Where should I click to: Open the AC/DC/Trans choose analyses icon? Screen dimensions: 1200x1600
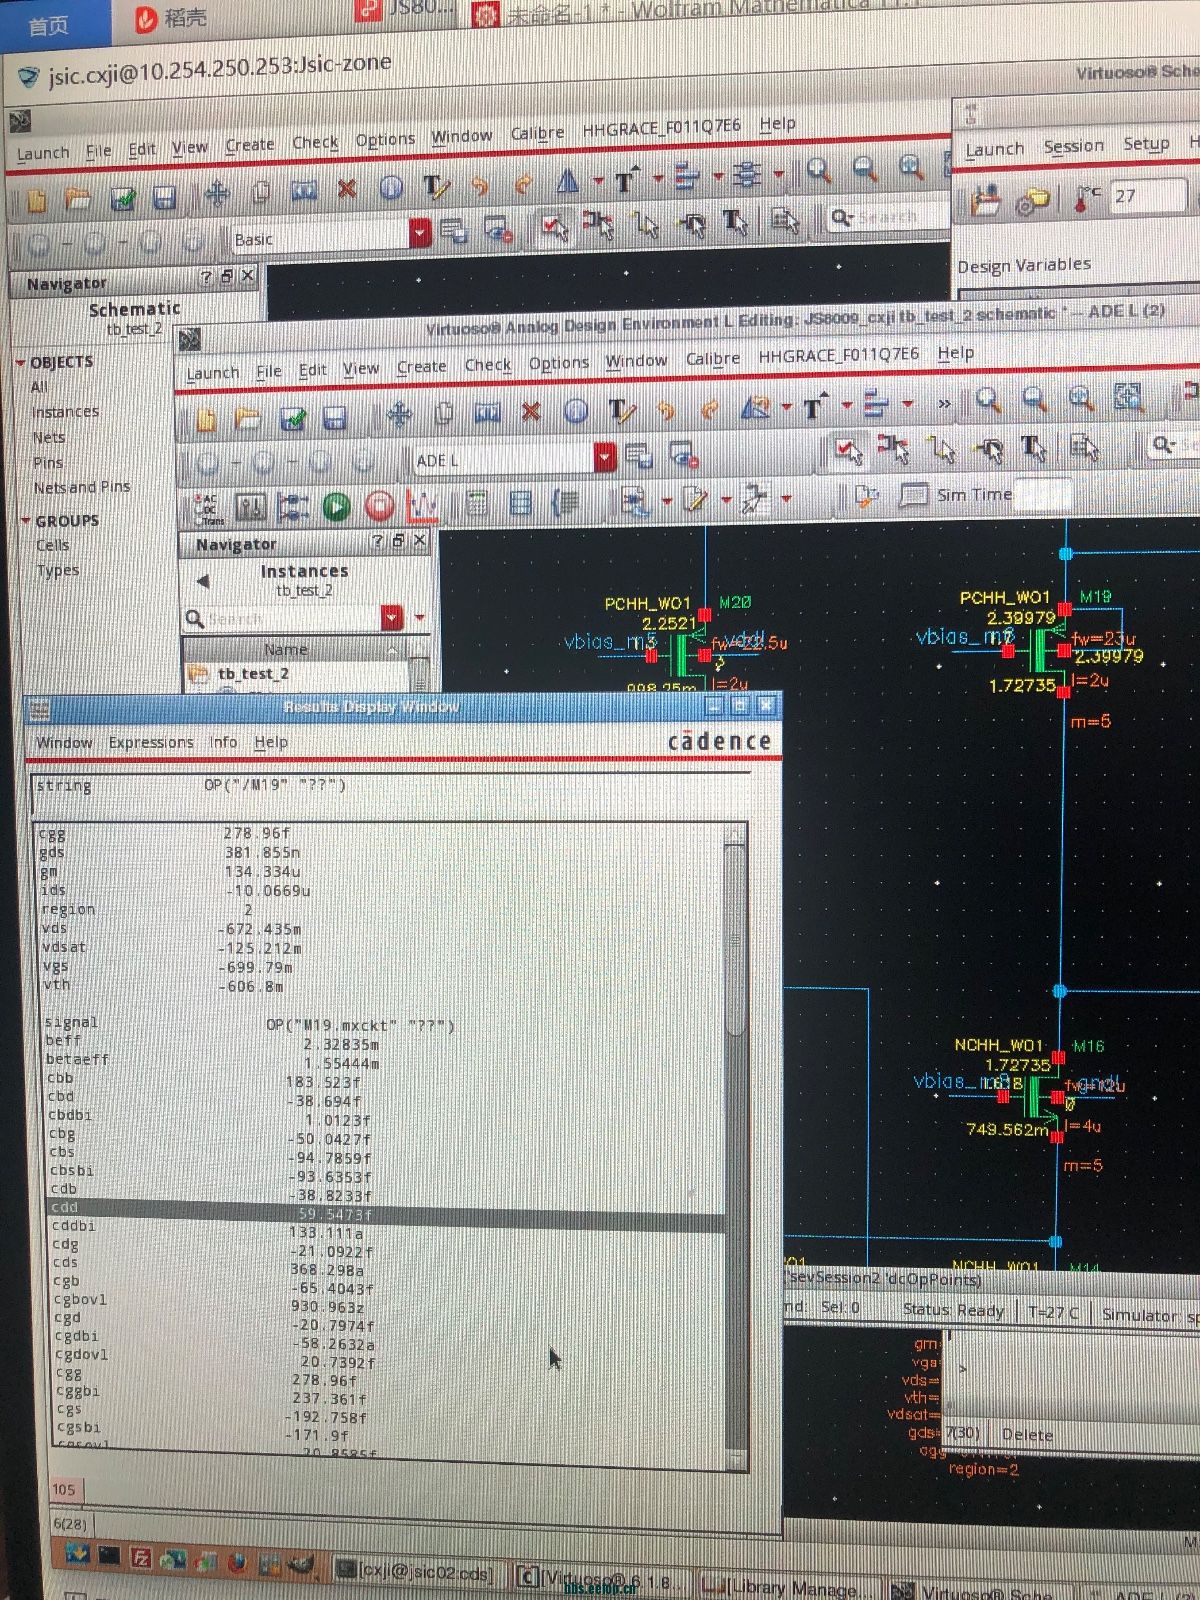207,508
